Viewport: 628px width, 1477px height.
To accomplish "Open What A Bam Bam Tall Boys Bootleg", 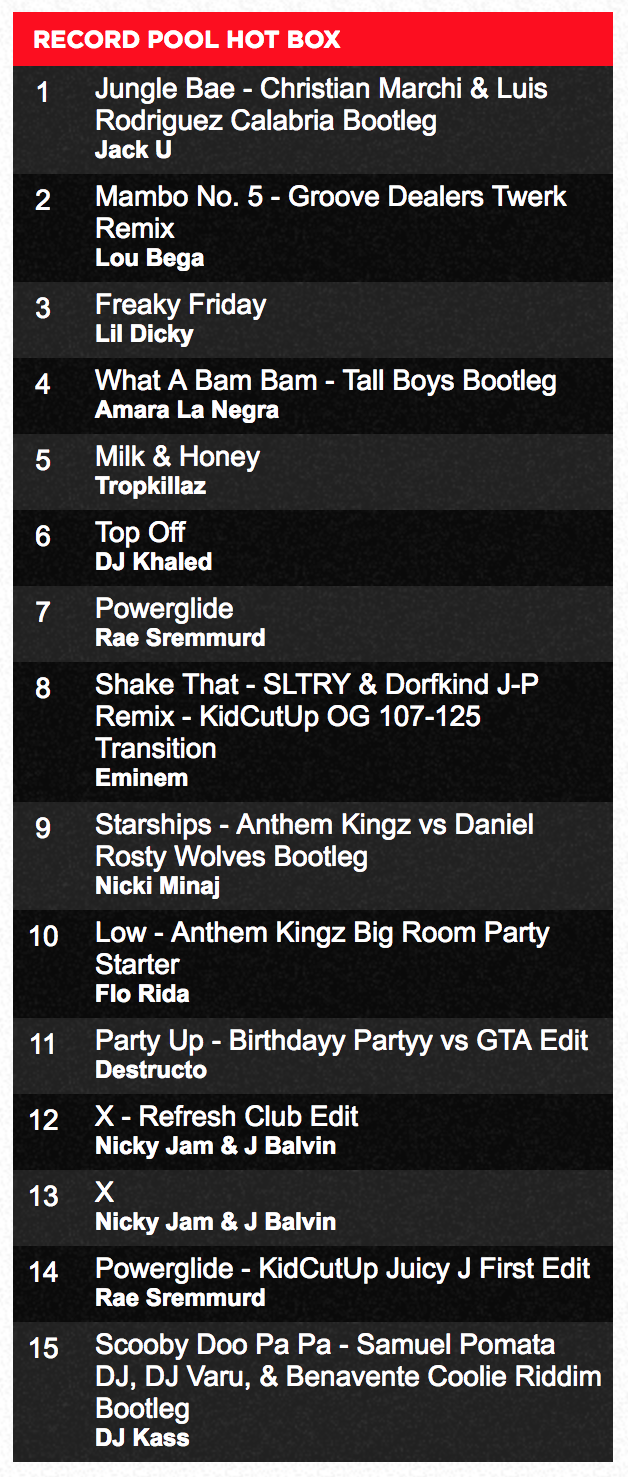I will click(x=326, y=381).
